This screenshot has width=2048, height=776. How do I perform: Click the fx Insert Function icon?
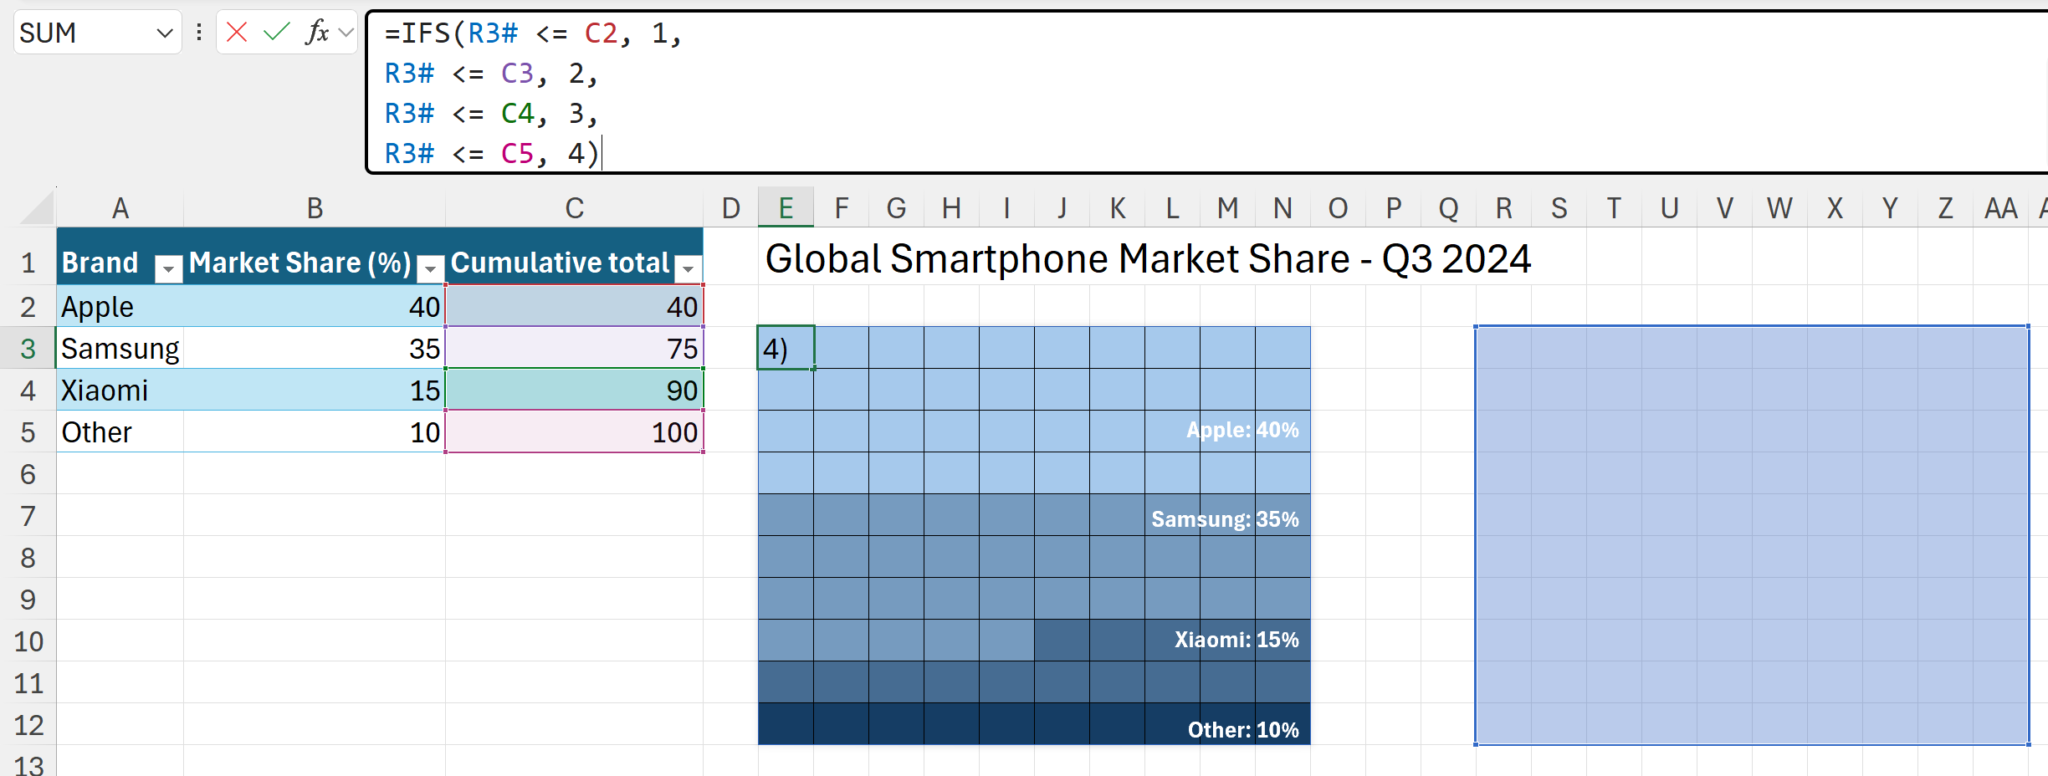[x=317, y=33]
